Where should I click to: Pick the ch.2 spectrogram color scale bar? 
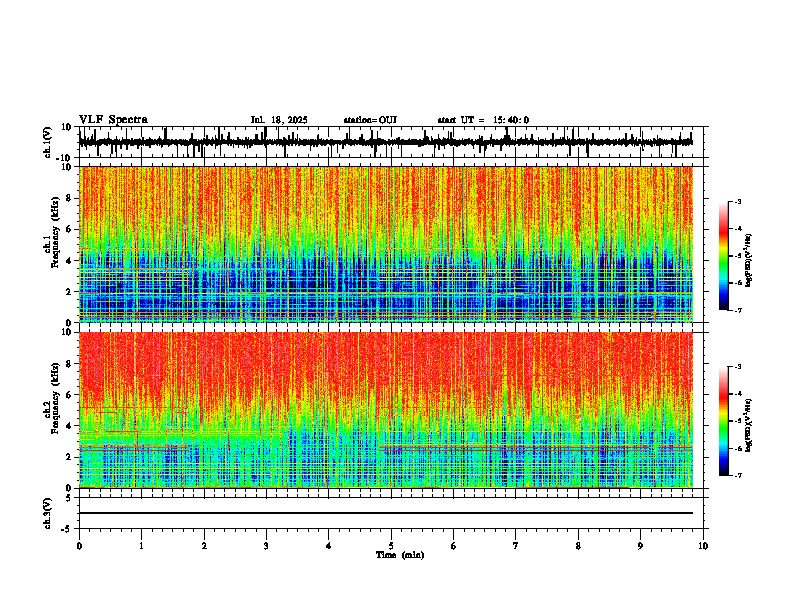724,421
